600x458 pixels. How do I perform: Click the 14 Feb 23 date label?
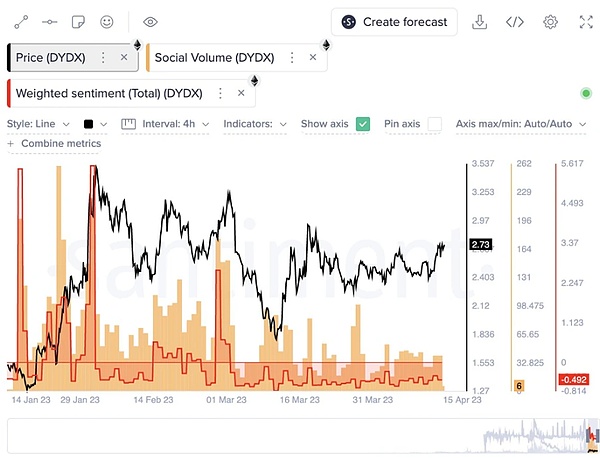153,400
